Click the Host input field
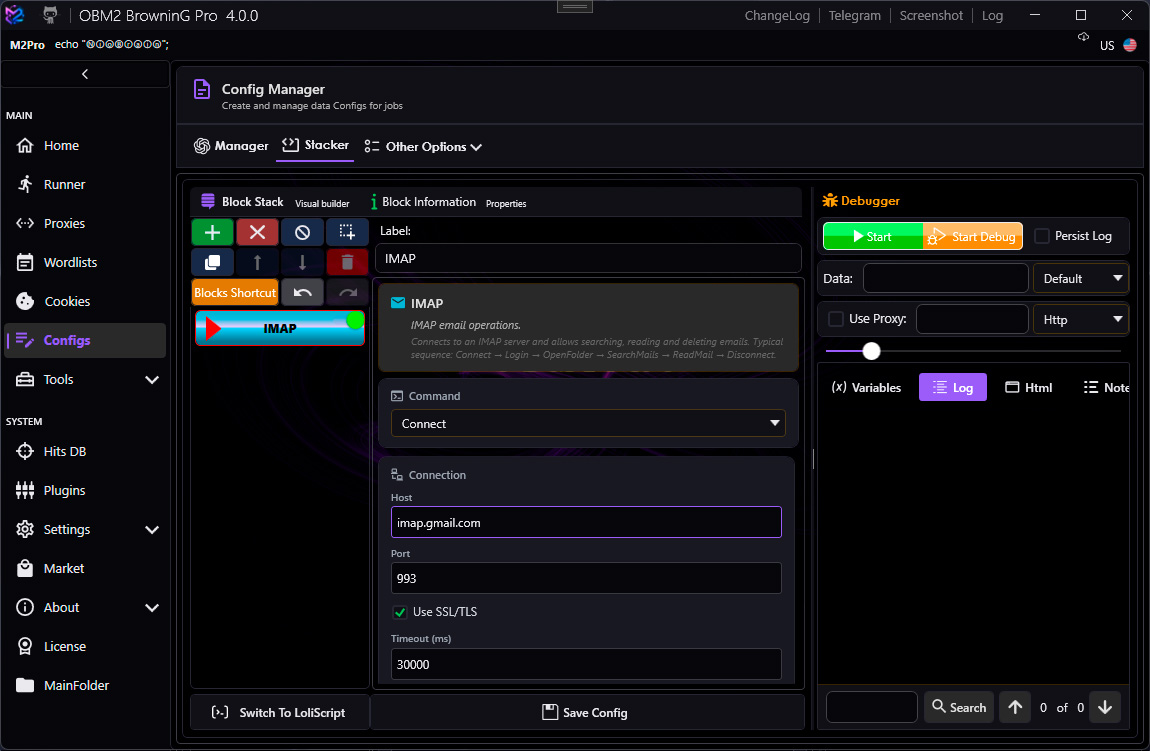Screen dimensions: 1150x751 click(x=586, y=522)
